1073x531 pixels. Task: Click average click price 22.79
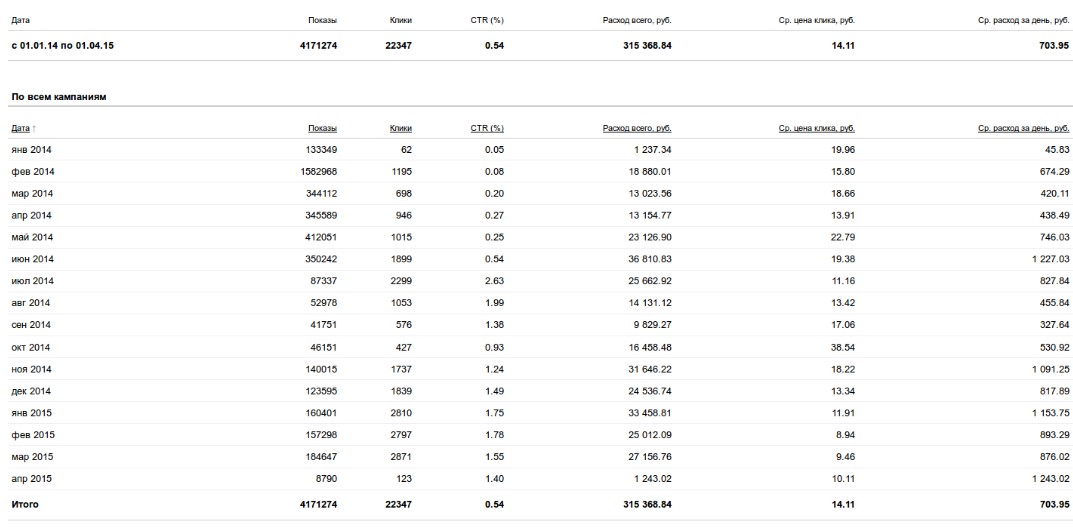(x=844, y=237)
